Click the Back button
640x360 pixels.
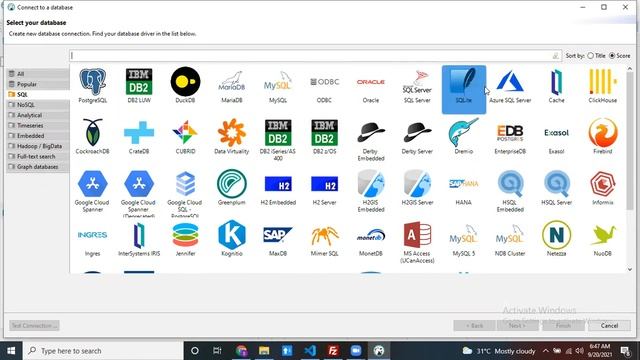pos(474,325)
